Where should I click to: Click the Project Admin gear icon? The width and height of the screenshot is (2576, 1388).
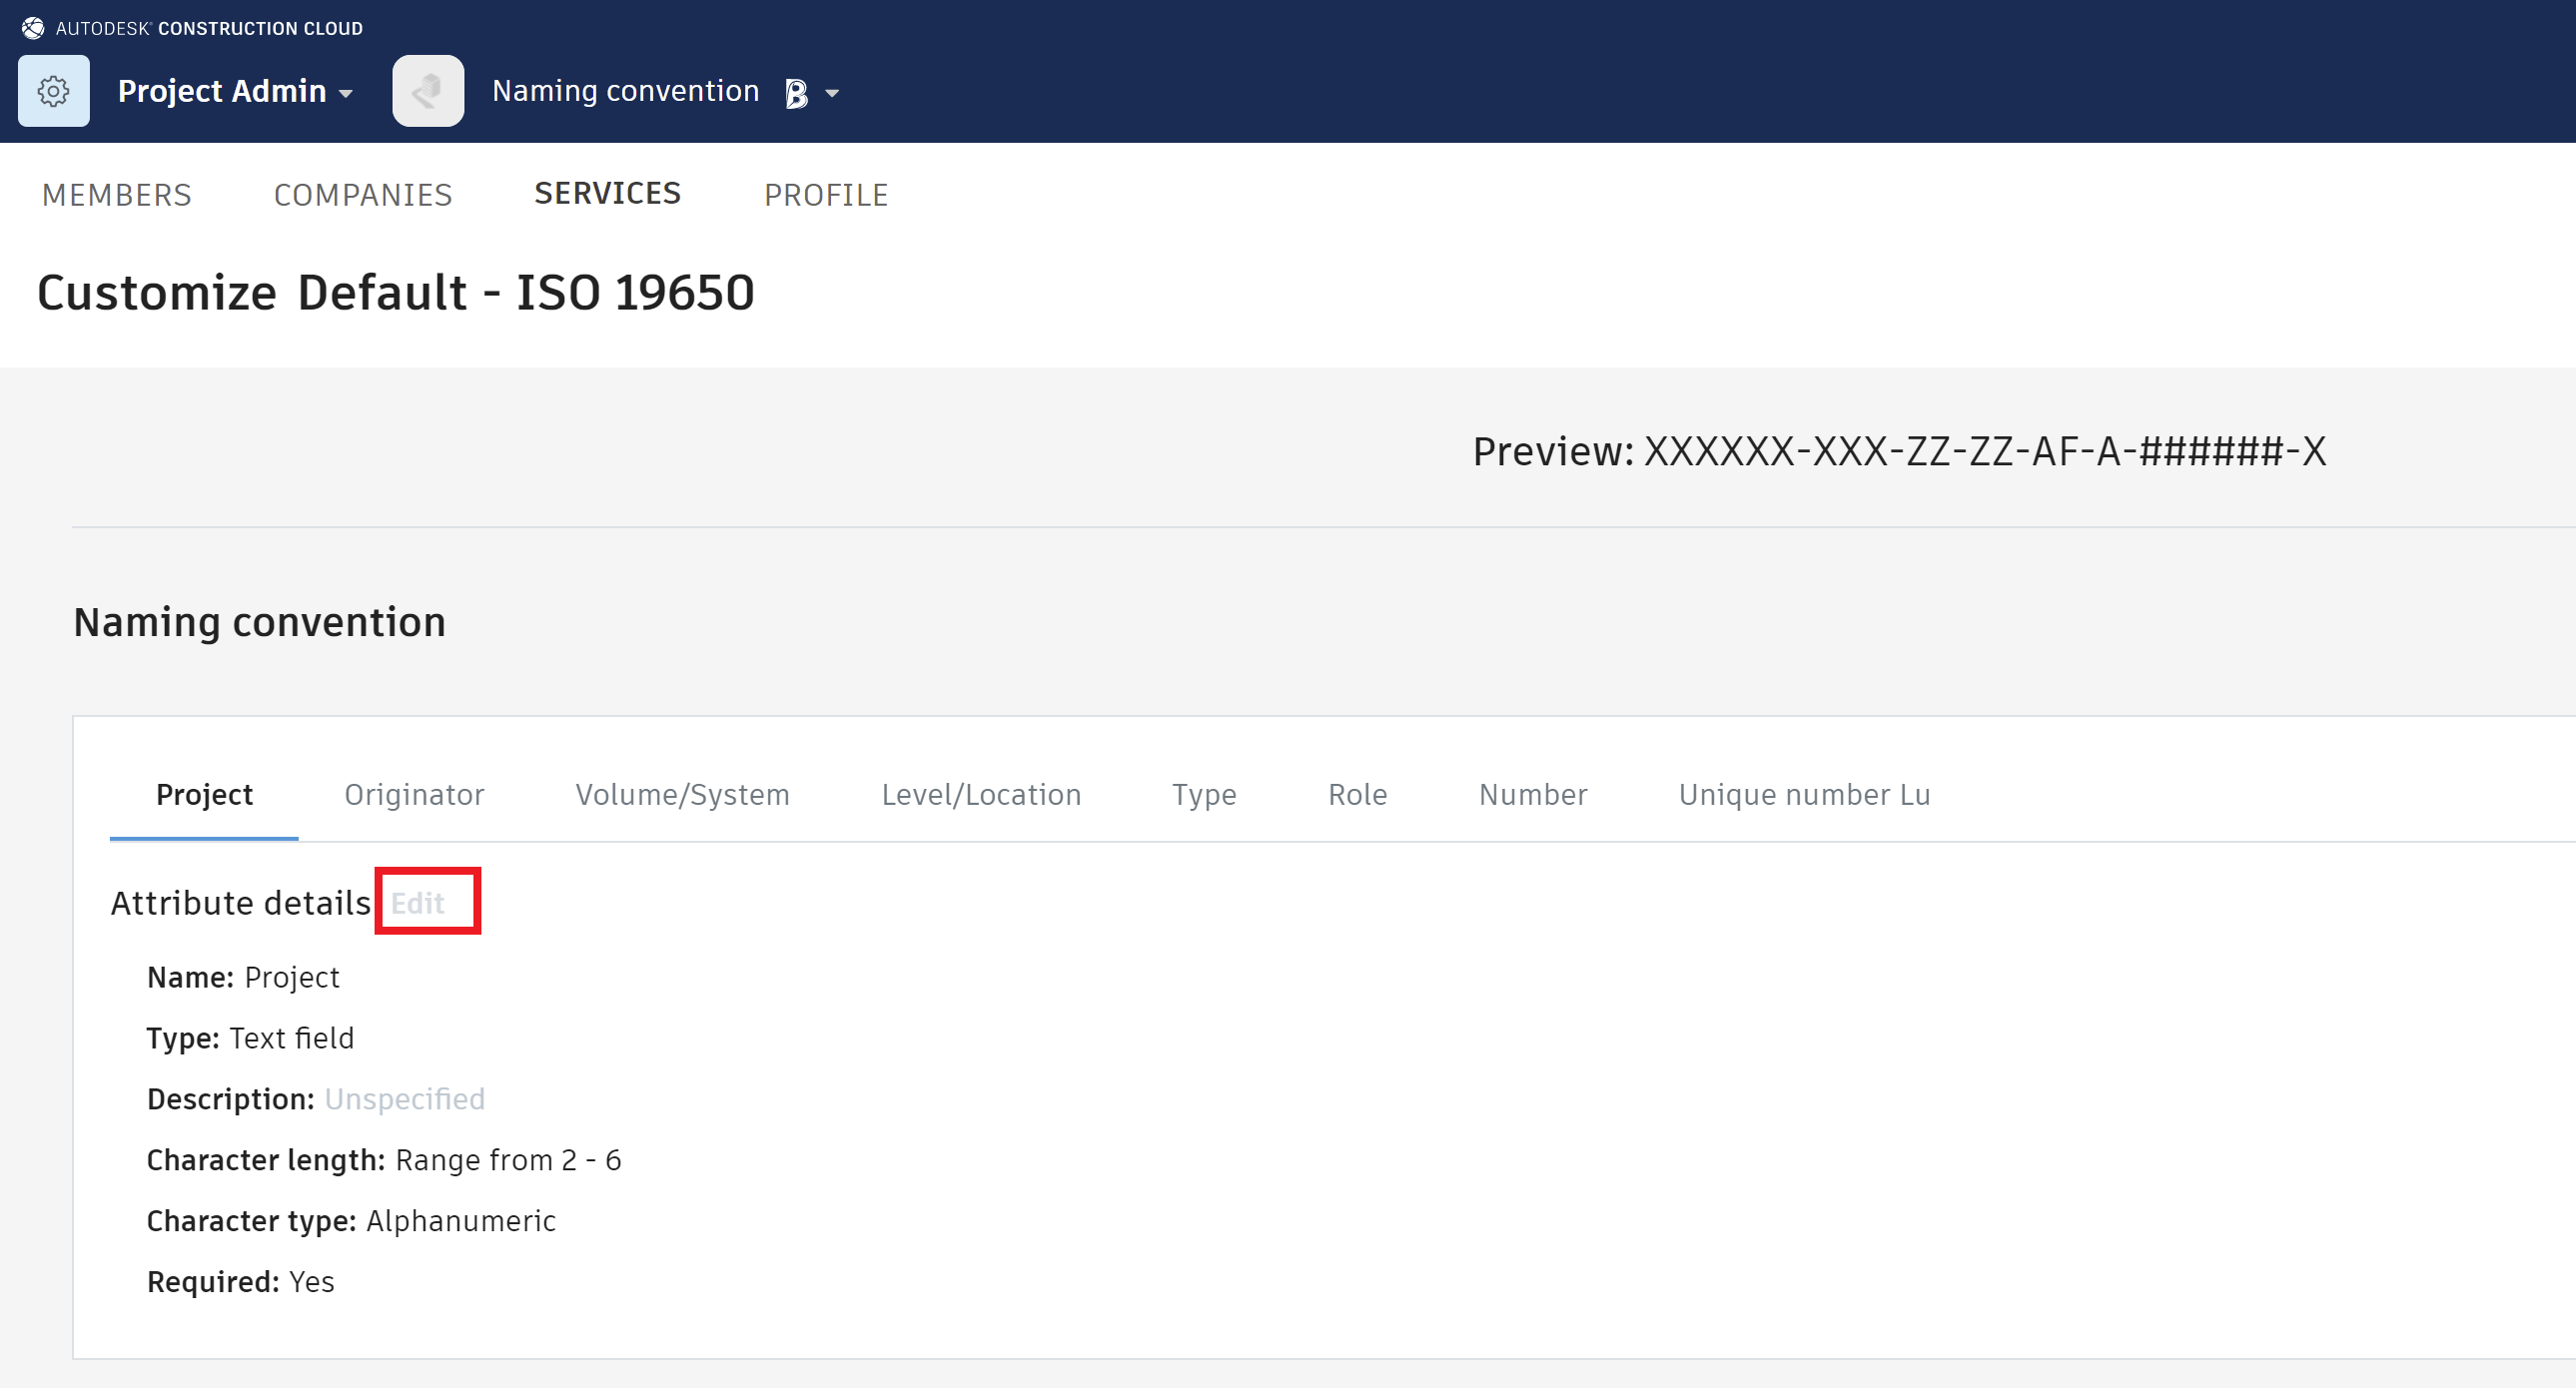[54, 91]
